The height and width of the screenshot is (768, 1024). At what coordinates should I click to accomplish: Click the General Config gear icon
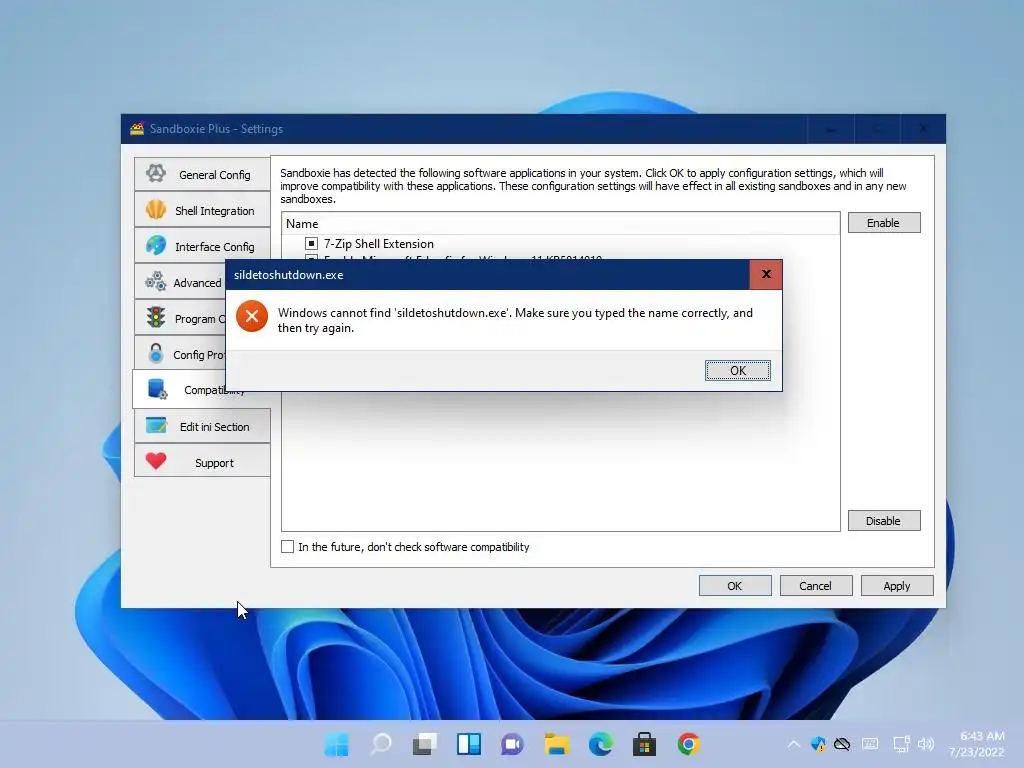coord(155,174)
